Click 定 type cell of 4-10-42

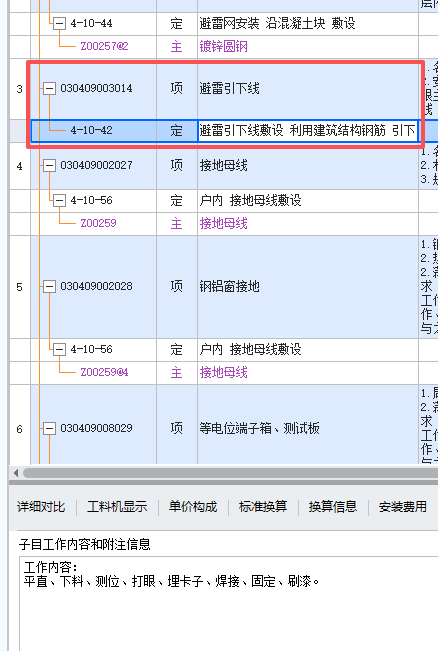pyautogui.click(x=176, y=130)
